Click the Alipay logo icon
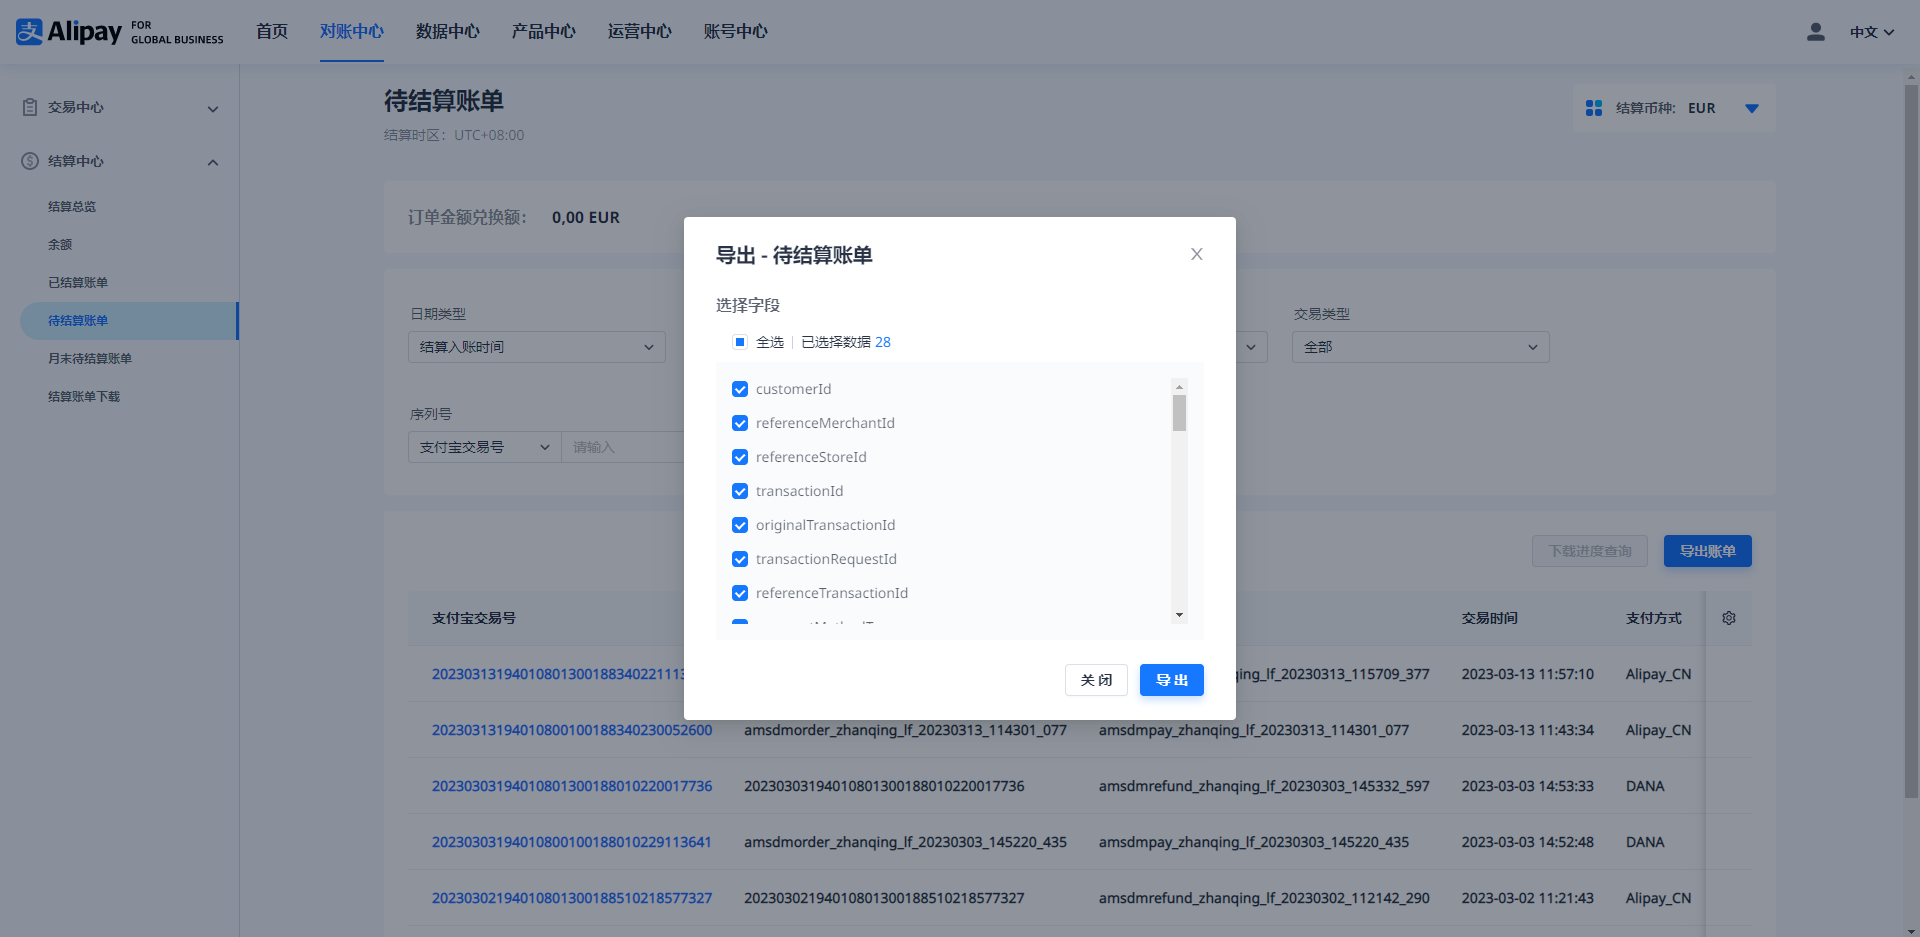1920x937 pixels. (x=30, y=32)
